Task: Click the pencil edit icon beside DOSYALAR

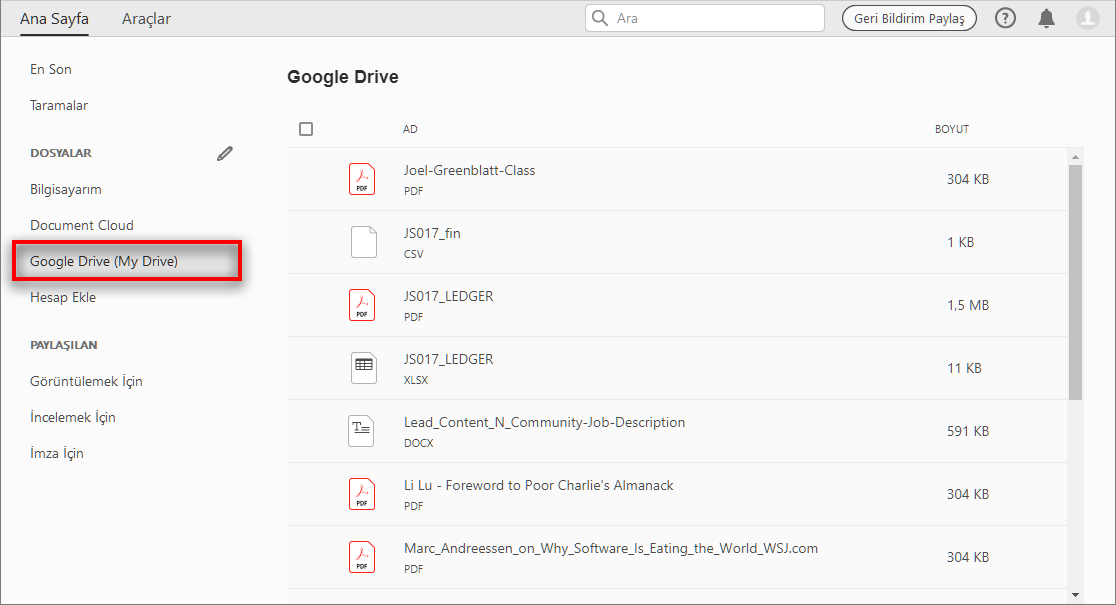Action: click(x=225, y=153)
